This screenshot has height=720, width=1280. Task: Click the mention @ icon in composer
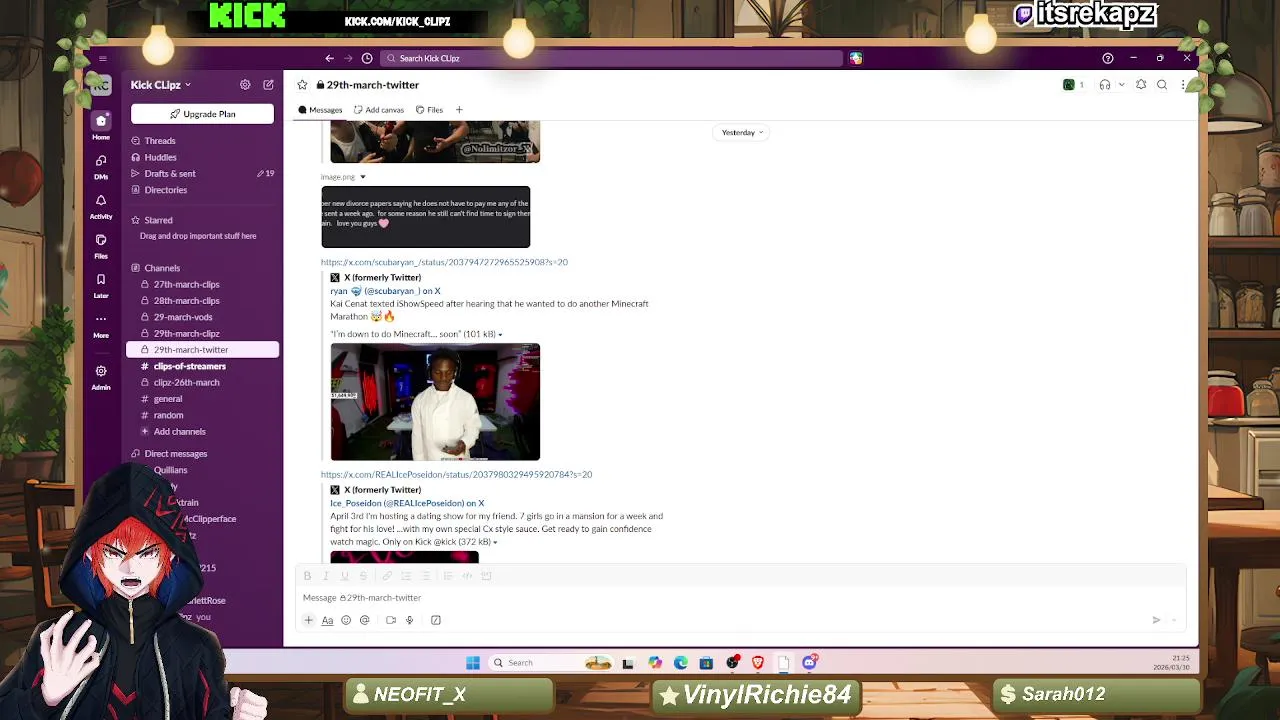364,620
